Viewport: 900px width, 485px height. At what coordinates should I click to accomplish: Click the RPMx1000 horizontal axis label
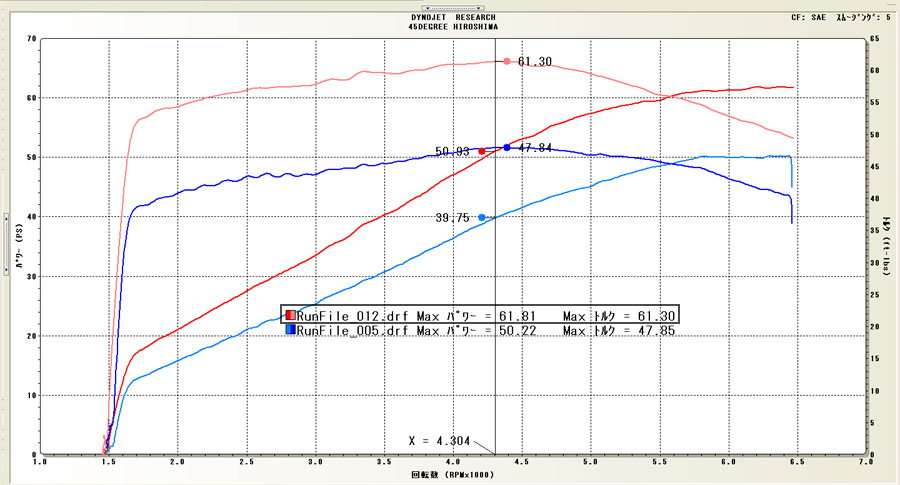452,476
